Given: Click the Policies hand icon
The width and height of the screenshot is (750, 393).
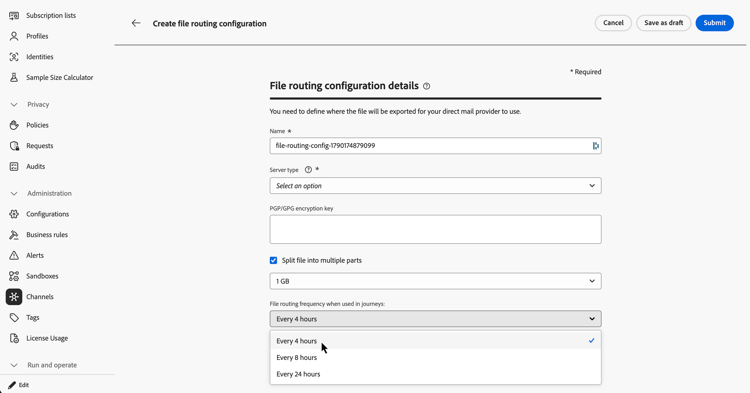Looking at the screenshot, I should [x=14, y=125].
